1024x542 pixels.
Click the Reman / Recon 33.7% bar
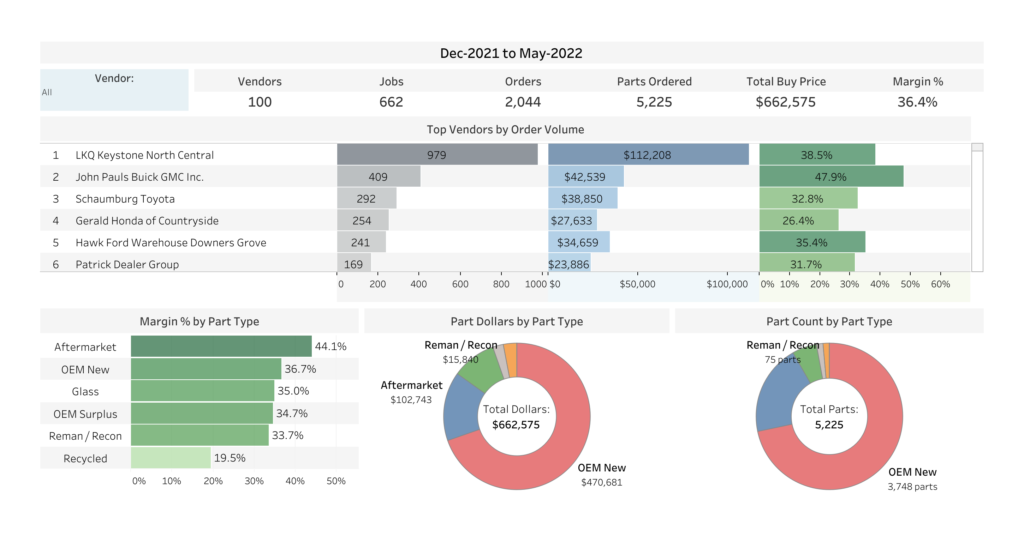click(x=200, y=436)
